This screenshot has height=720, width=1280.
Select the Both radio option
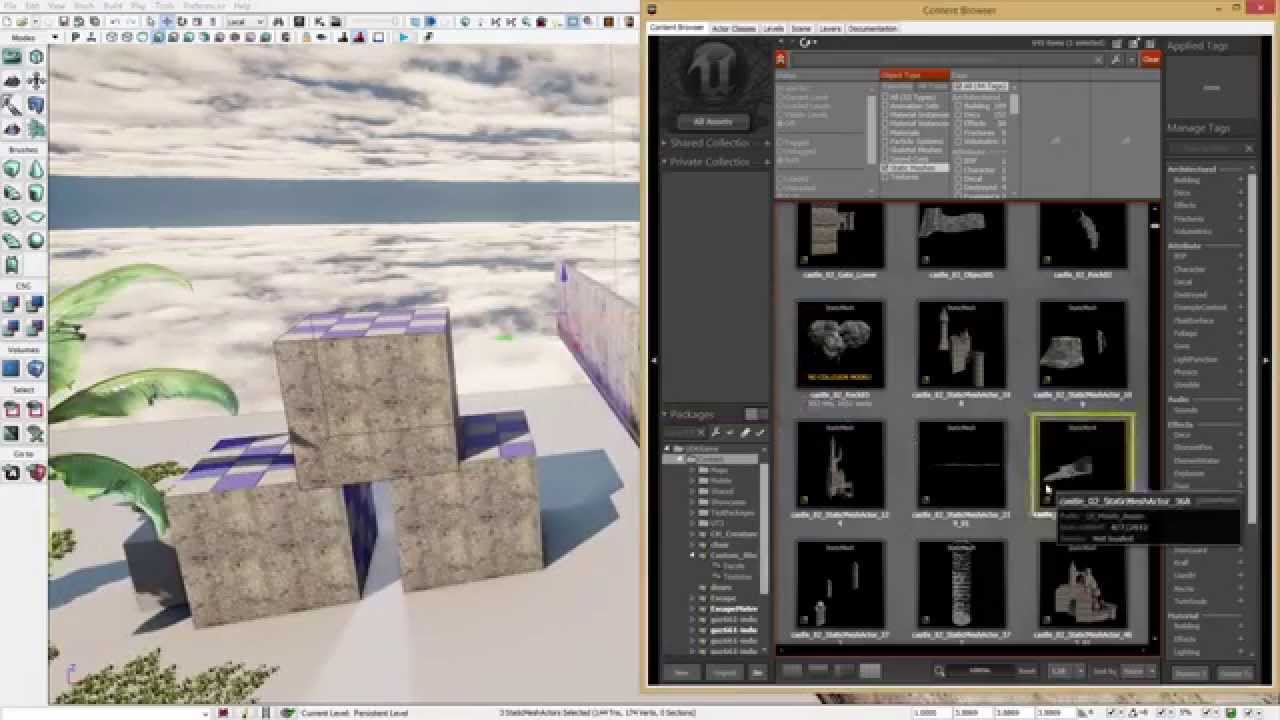pos(781,160)
